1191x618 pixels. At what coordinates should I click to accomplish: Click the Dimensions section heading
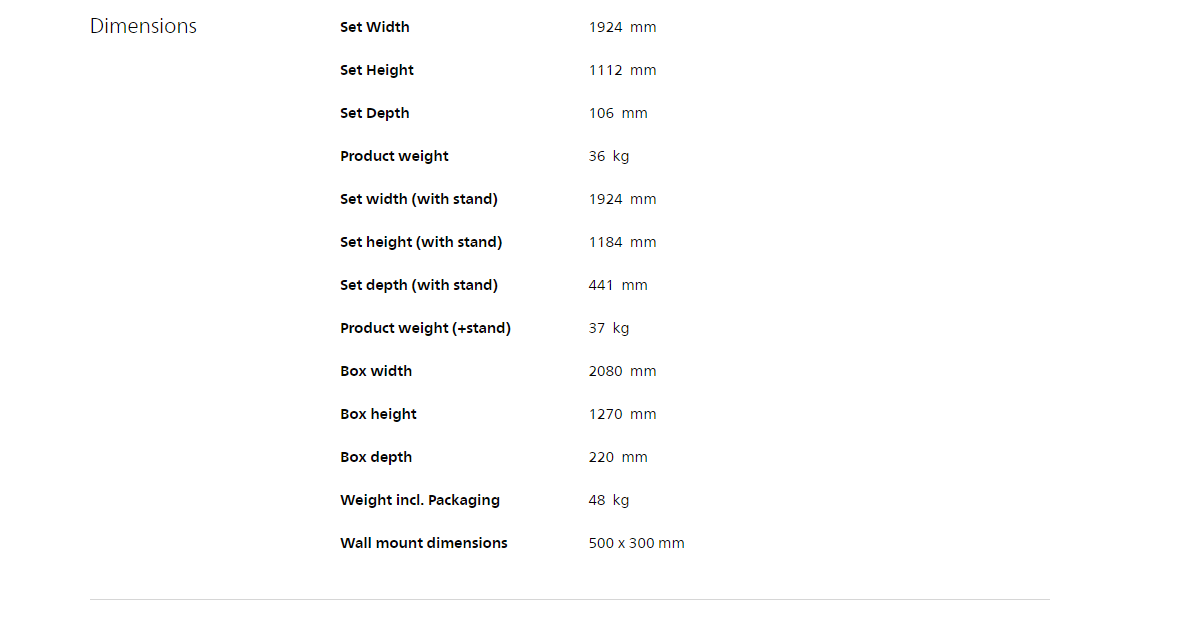tap(143, 26)
